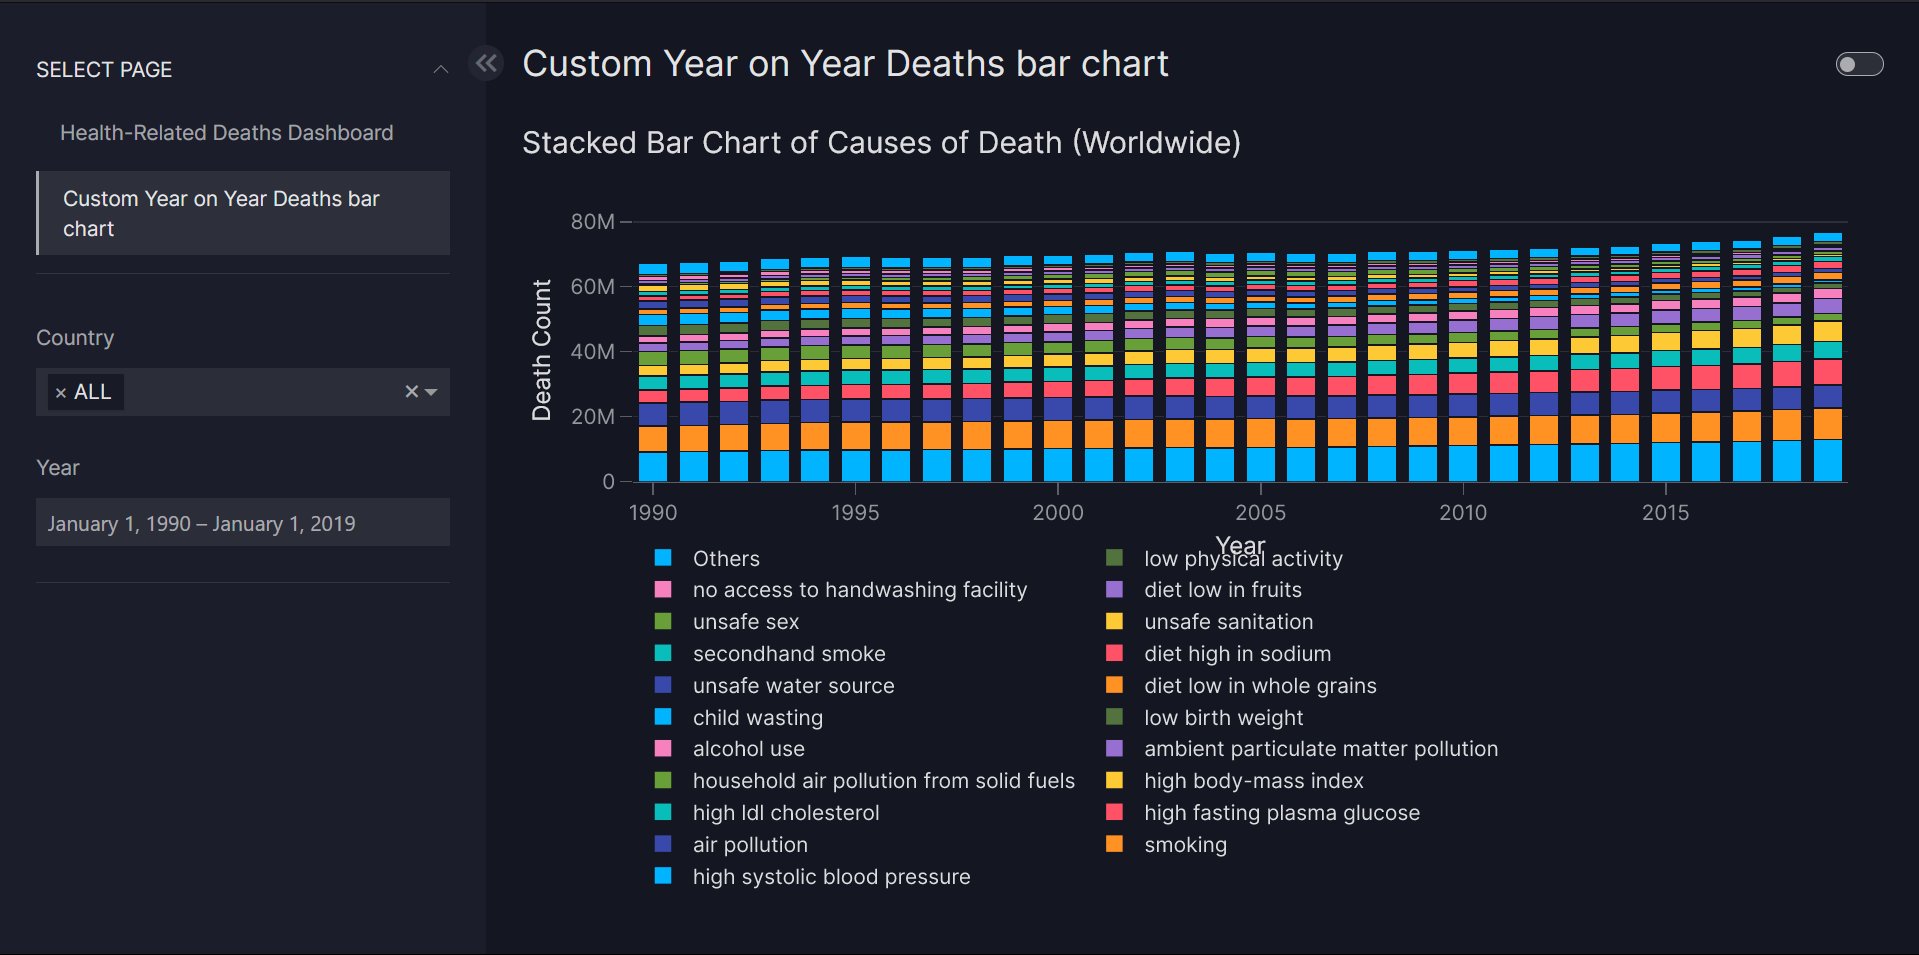Open Health-Related Deaths Dashboard page
Viewport: 1919px width, 955px height.
[x=226, y=133]
